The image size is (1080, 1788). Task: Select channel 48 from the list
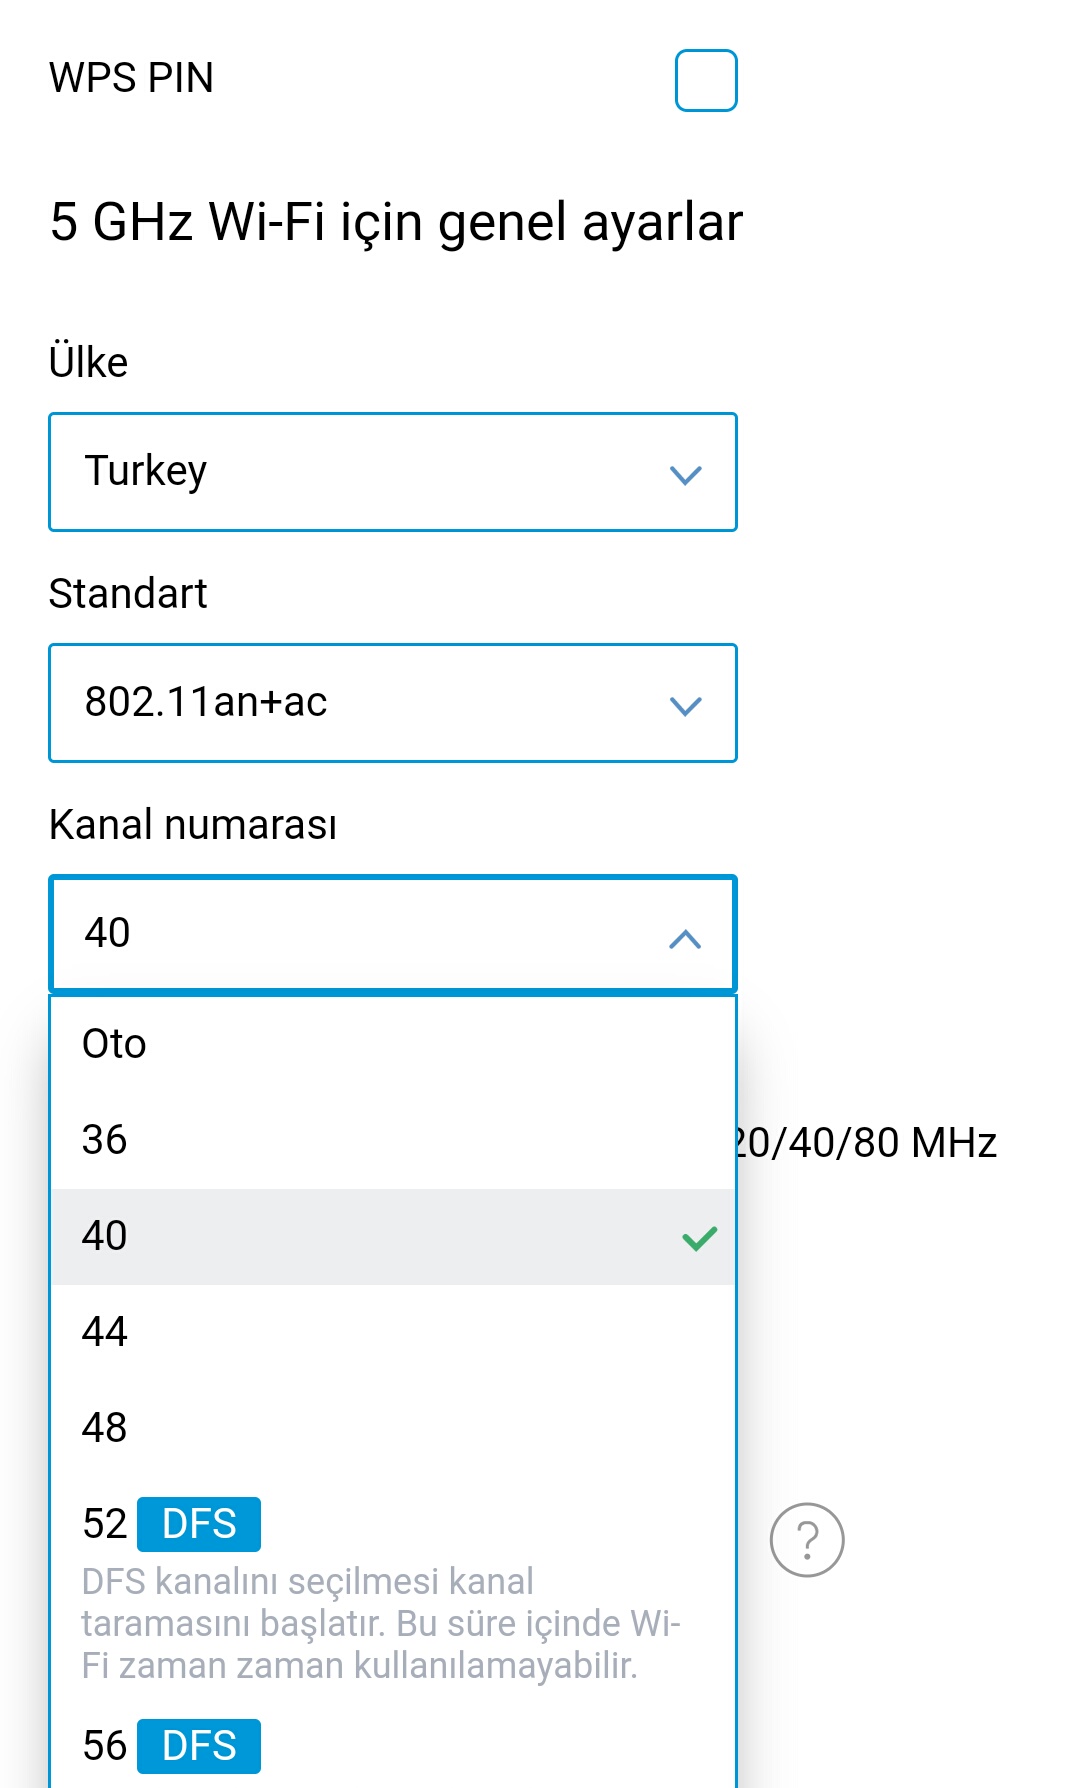point(393,1428)
